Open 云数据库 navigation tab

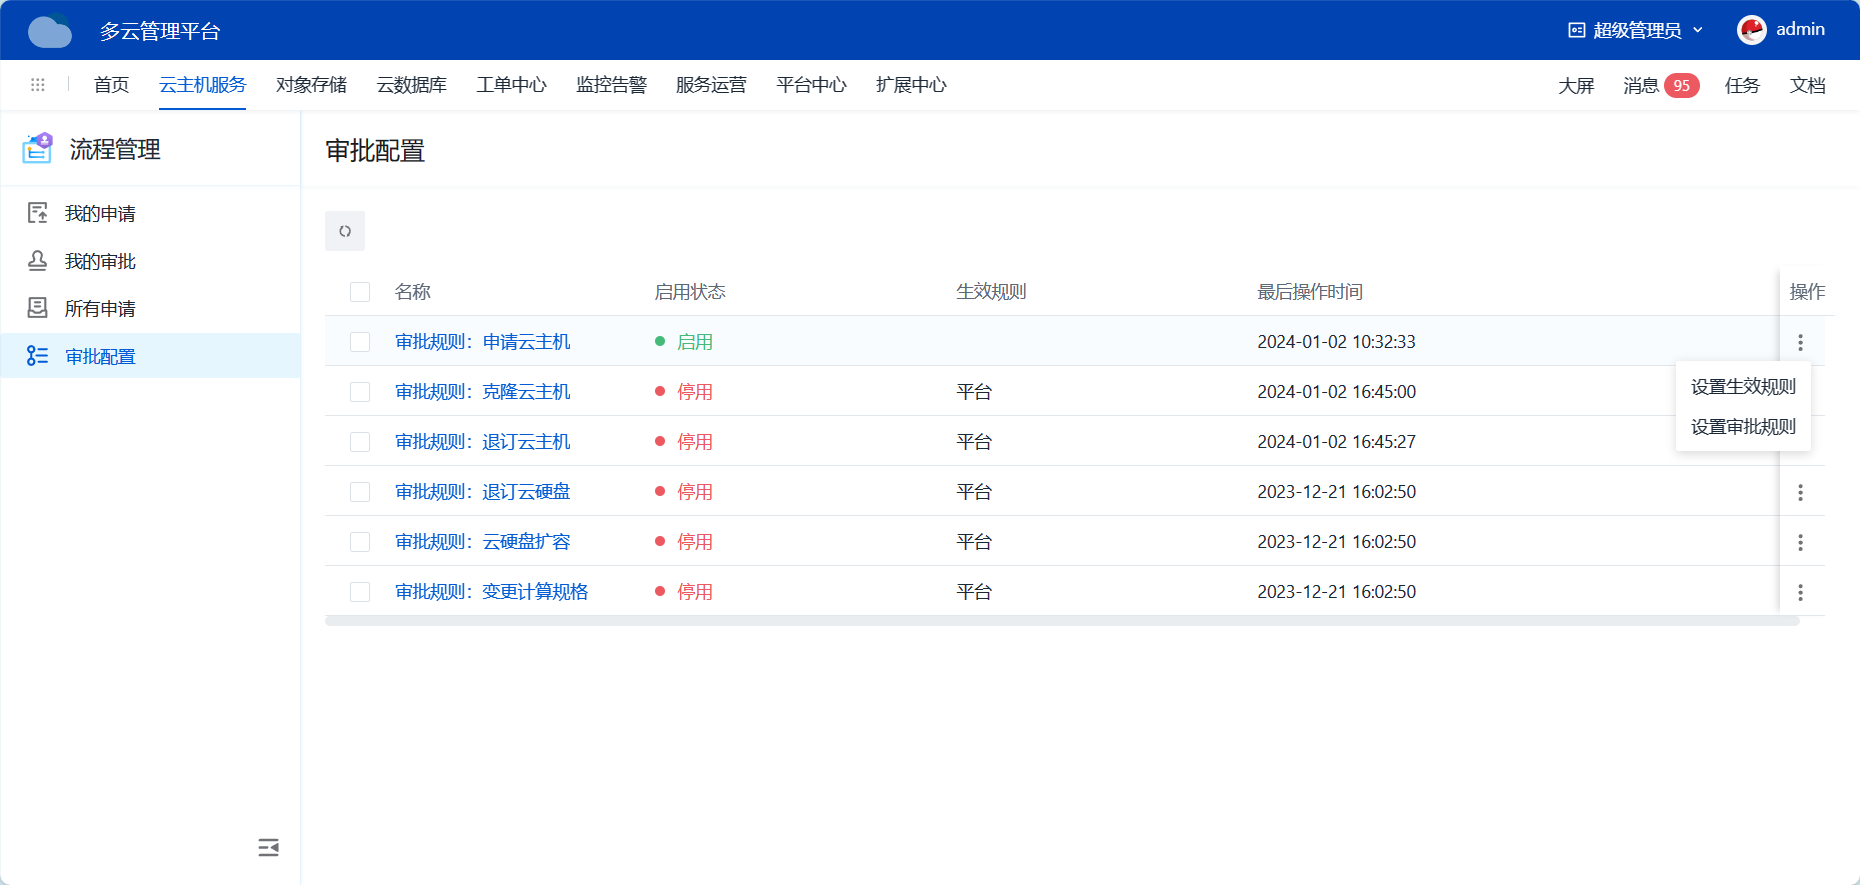click(x=411, y=85)
